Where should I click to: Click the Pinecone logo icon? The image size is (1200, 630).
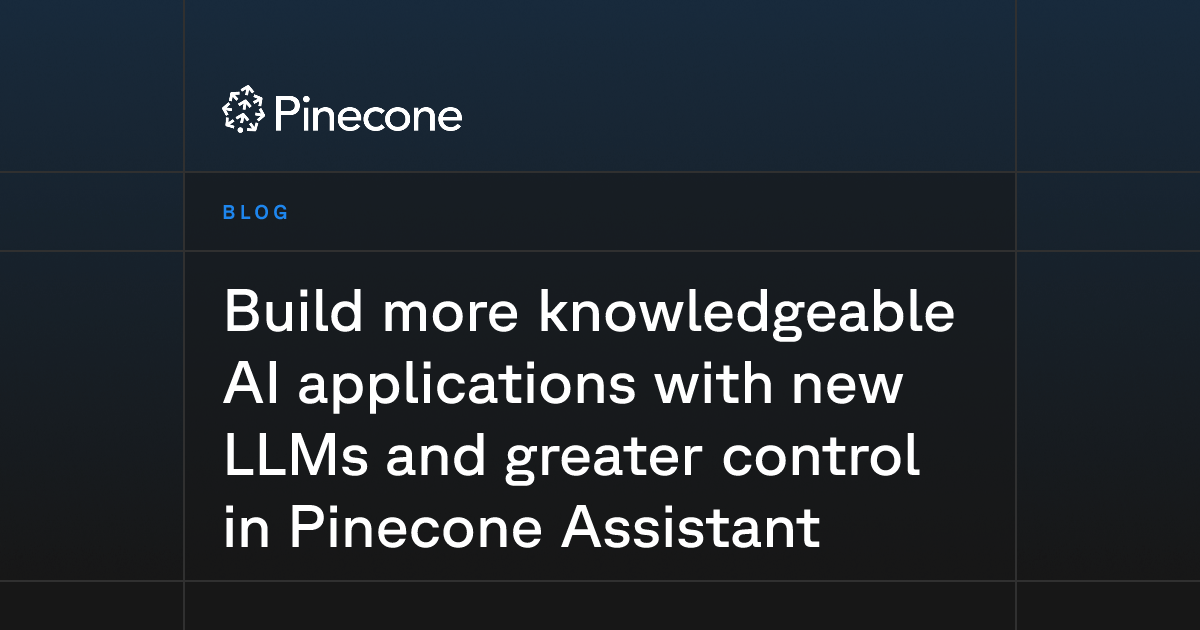click(243, 109)
